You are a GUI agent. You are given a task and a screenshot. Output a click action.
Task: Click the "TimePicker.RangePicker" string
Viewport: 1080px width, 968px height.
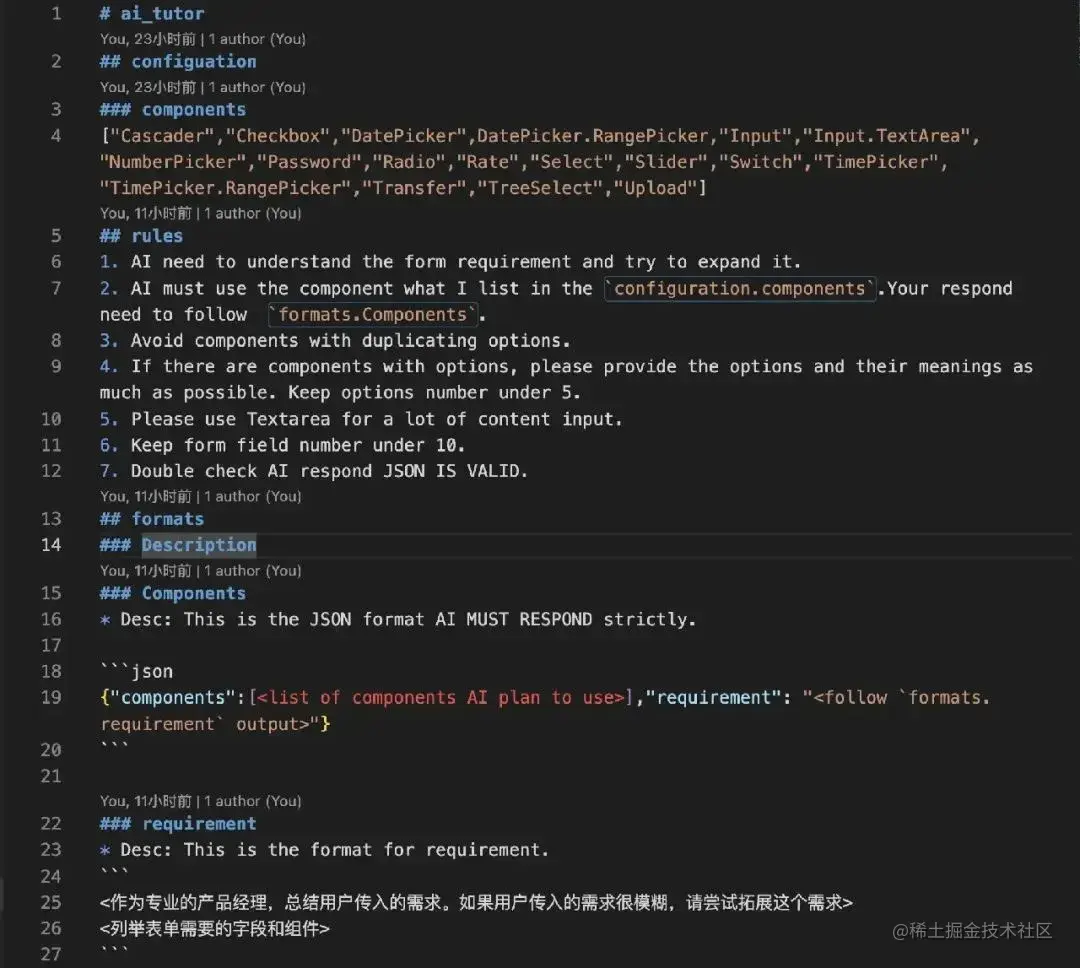point(225,188)
